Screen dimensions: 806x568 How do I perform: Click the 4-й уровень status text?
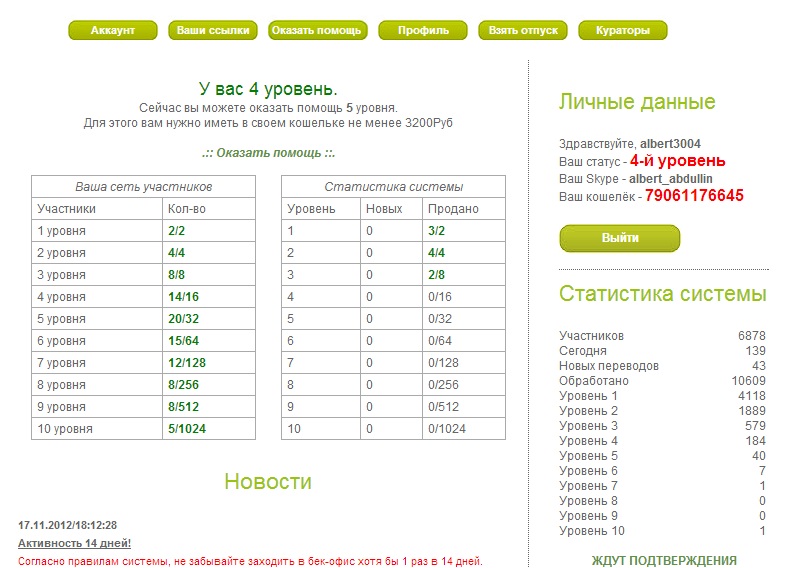(x=677, y=161)
